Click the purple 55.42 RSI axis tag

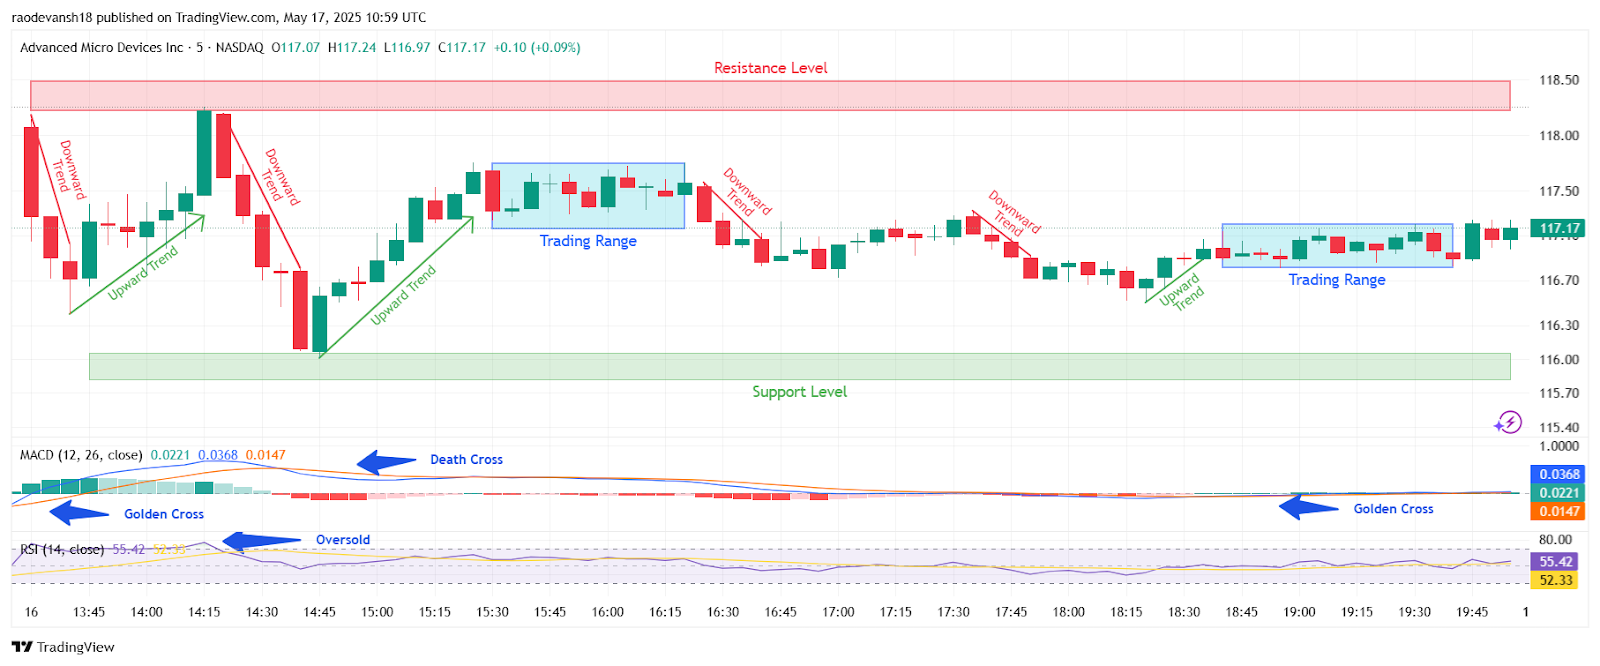click(x=1555, y=562)
